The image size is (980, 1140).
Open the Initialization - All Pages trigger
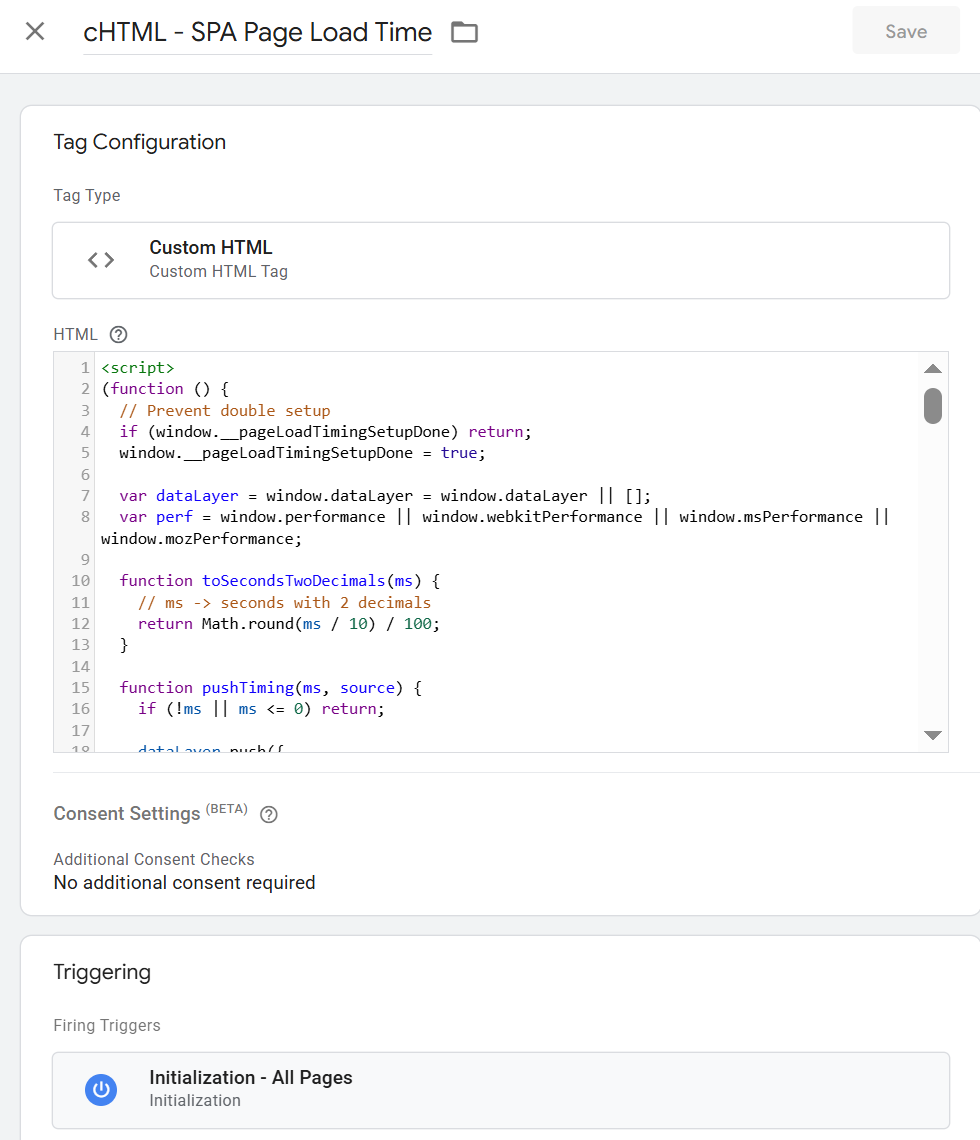pos(501,1090)
